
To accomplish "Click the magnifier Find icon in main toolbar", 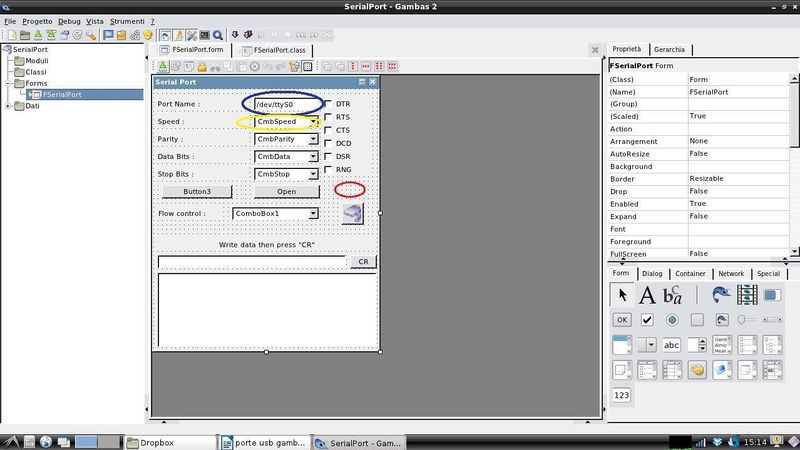I will (218, 35).
